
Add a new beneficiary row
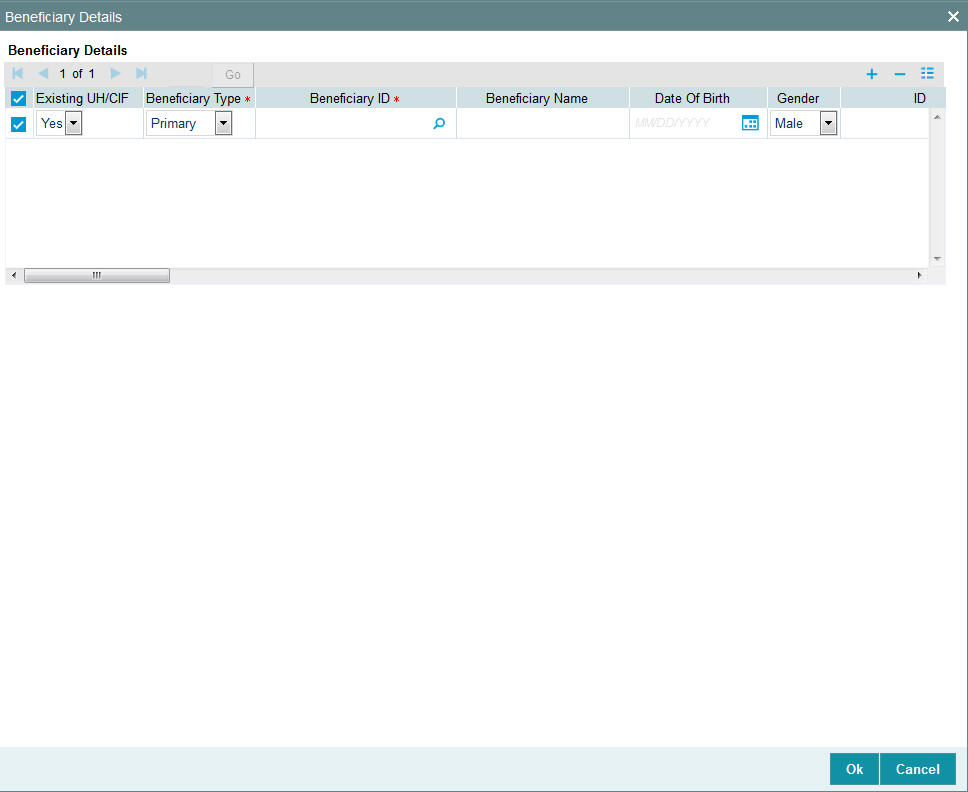click(x=872, y=74)
